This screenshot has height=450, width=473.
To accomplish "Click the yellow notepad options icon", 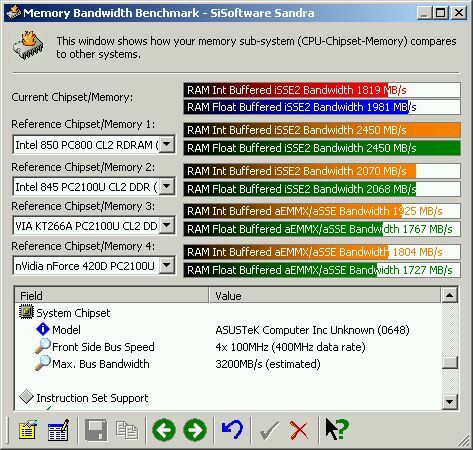I will [28, 430].
